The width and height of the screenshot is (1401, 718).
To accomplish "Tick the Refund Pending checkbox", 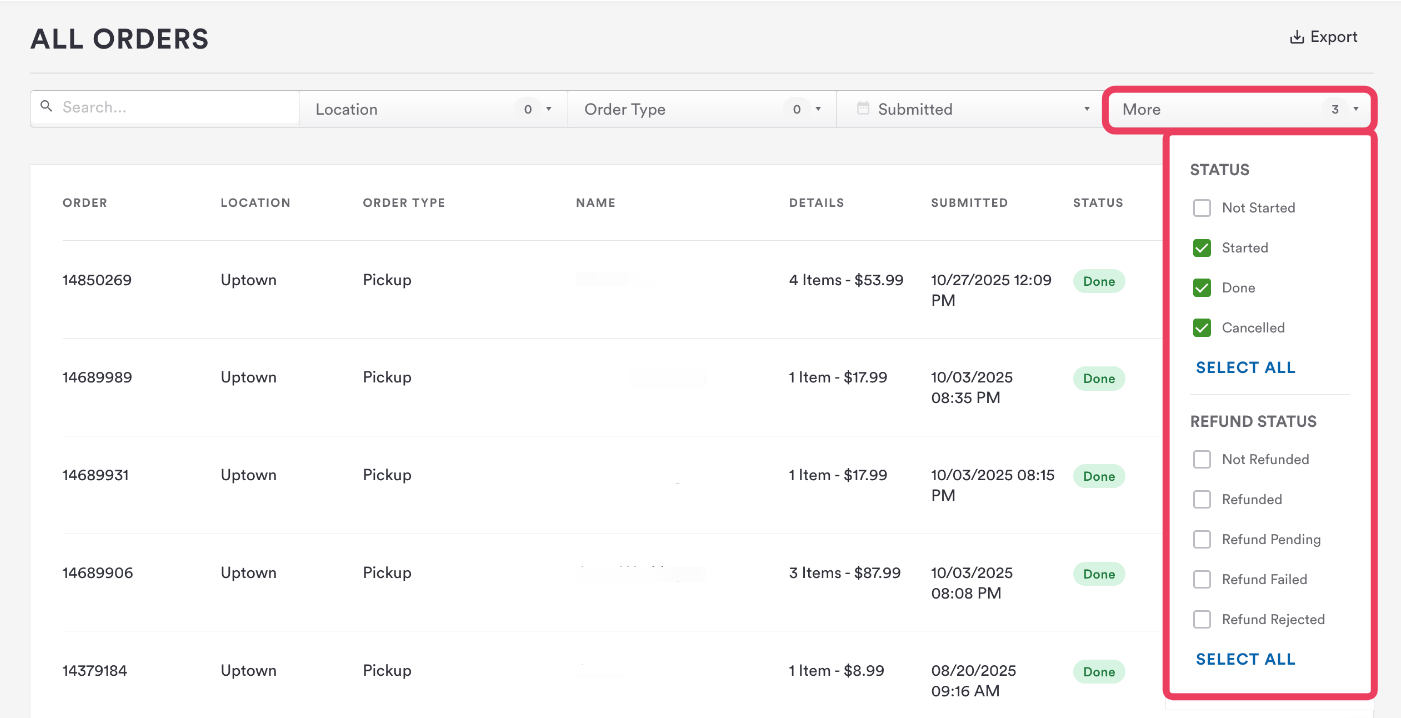I will pos(1202,540).
